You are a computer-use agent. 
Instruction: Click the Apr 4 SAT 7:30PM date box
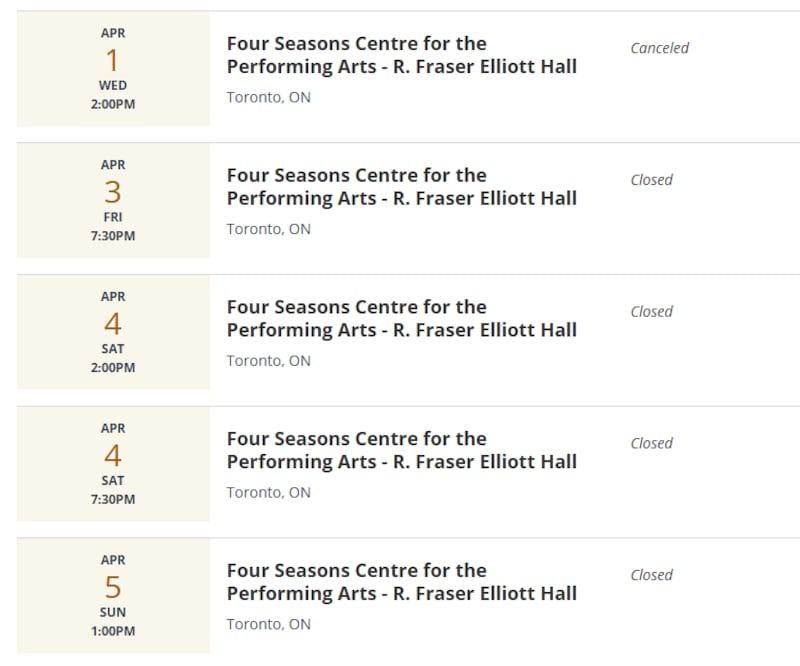tap(113, 464)
